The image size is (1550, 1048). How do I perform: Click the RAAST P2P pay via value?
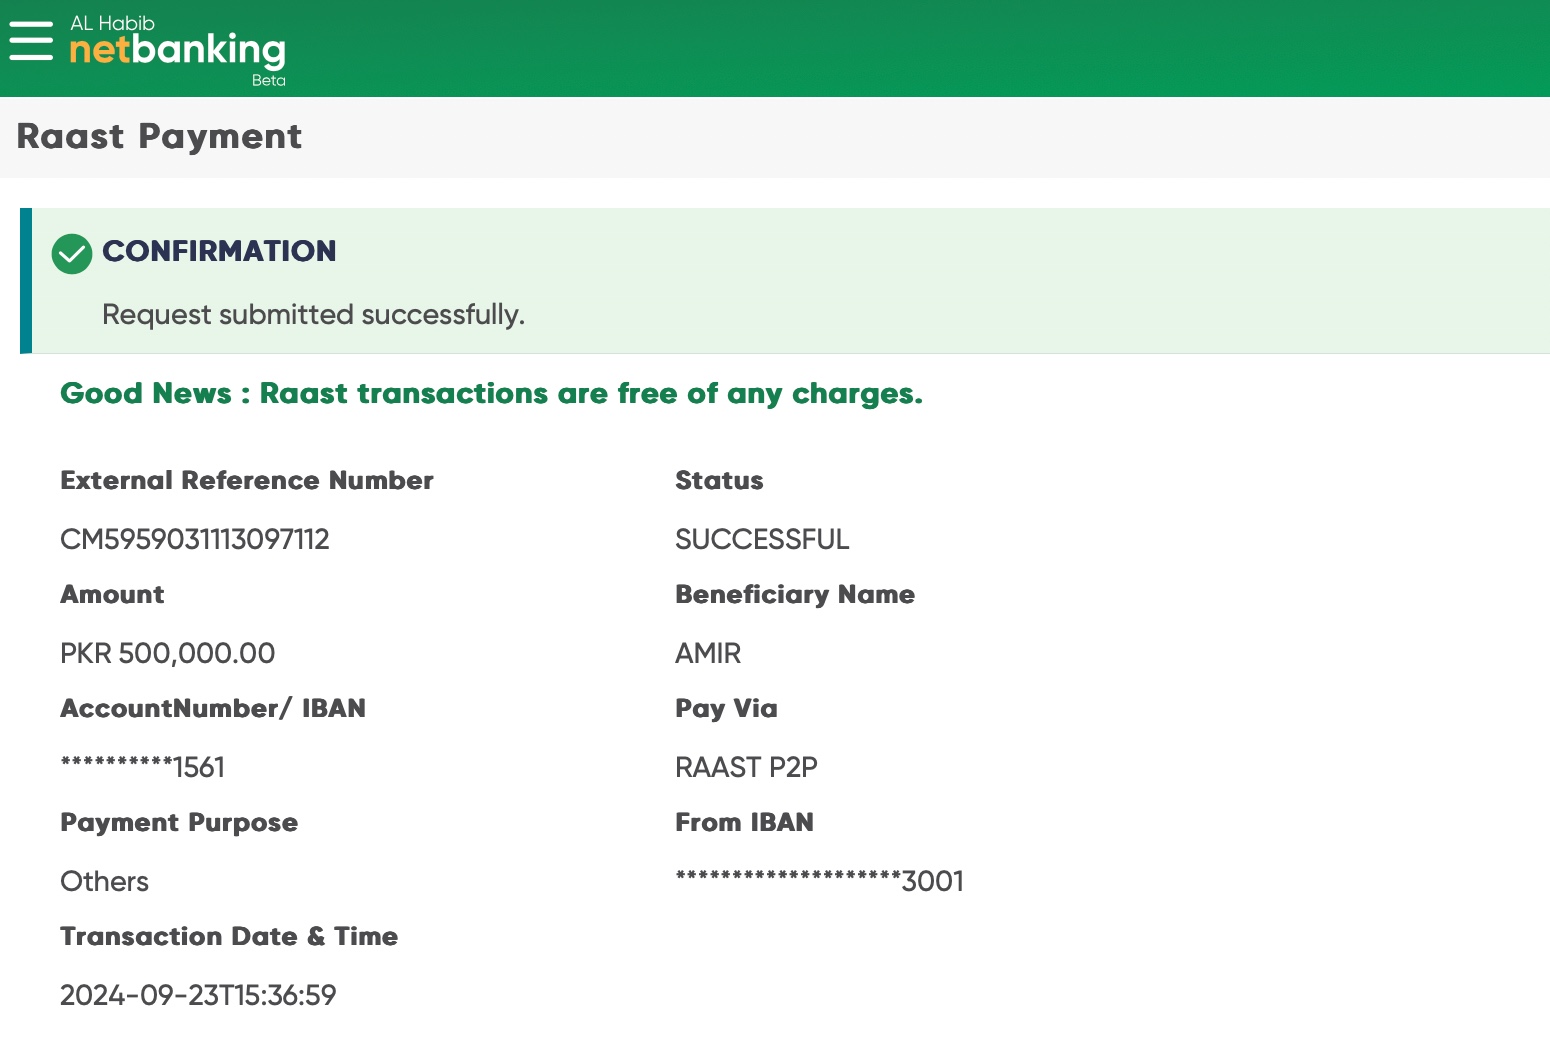(x=746, y=768)
